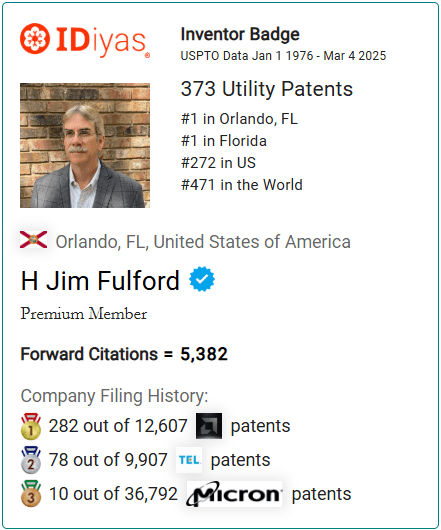Screen dimensions: 441x530
Task: Click the H Jim Fulford name
Action: coord(100,281)
